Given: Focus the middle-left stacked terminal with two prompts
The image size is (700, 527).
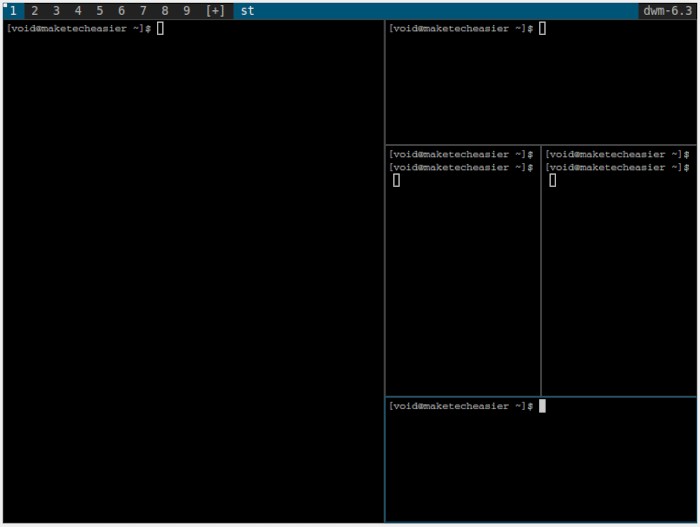Looking at the screenshot, I should click(x=462, y=271).
